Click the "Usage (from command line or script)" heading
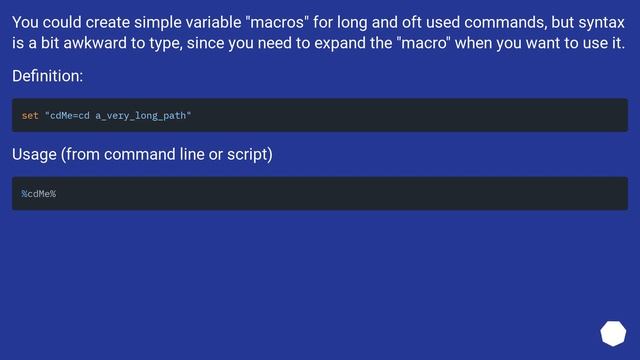Screen dimensions: 640x360 tap(142, 155)
